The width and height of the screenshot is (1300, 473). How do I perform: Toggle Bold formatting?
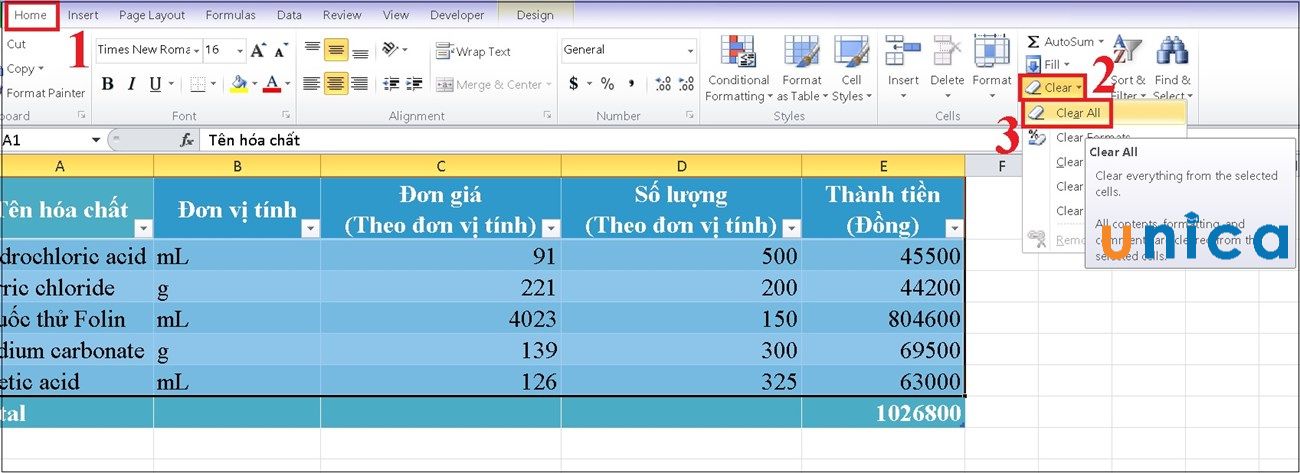tap(107, 84)
